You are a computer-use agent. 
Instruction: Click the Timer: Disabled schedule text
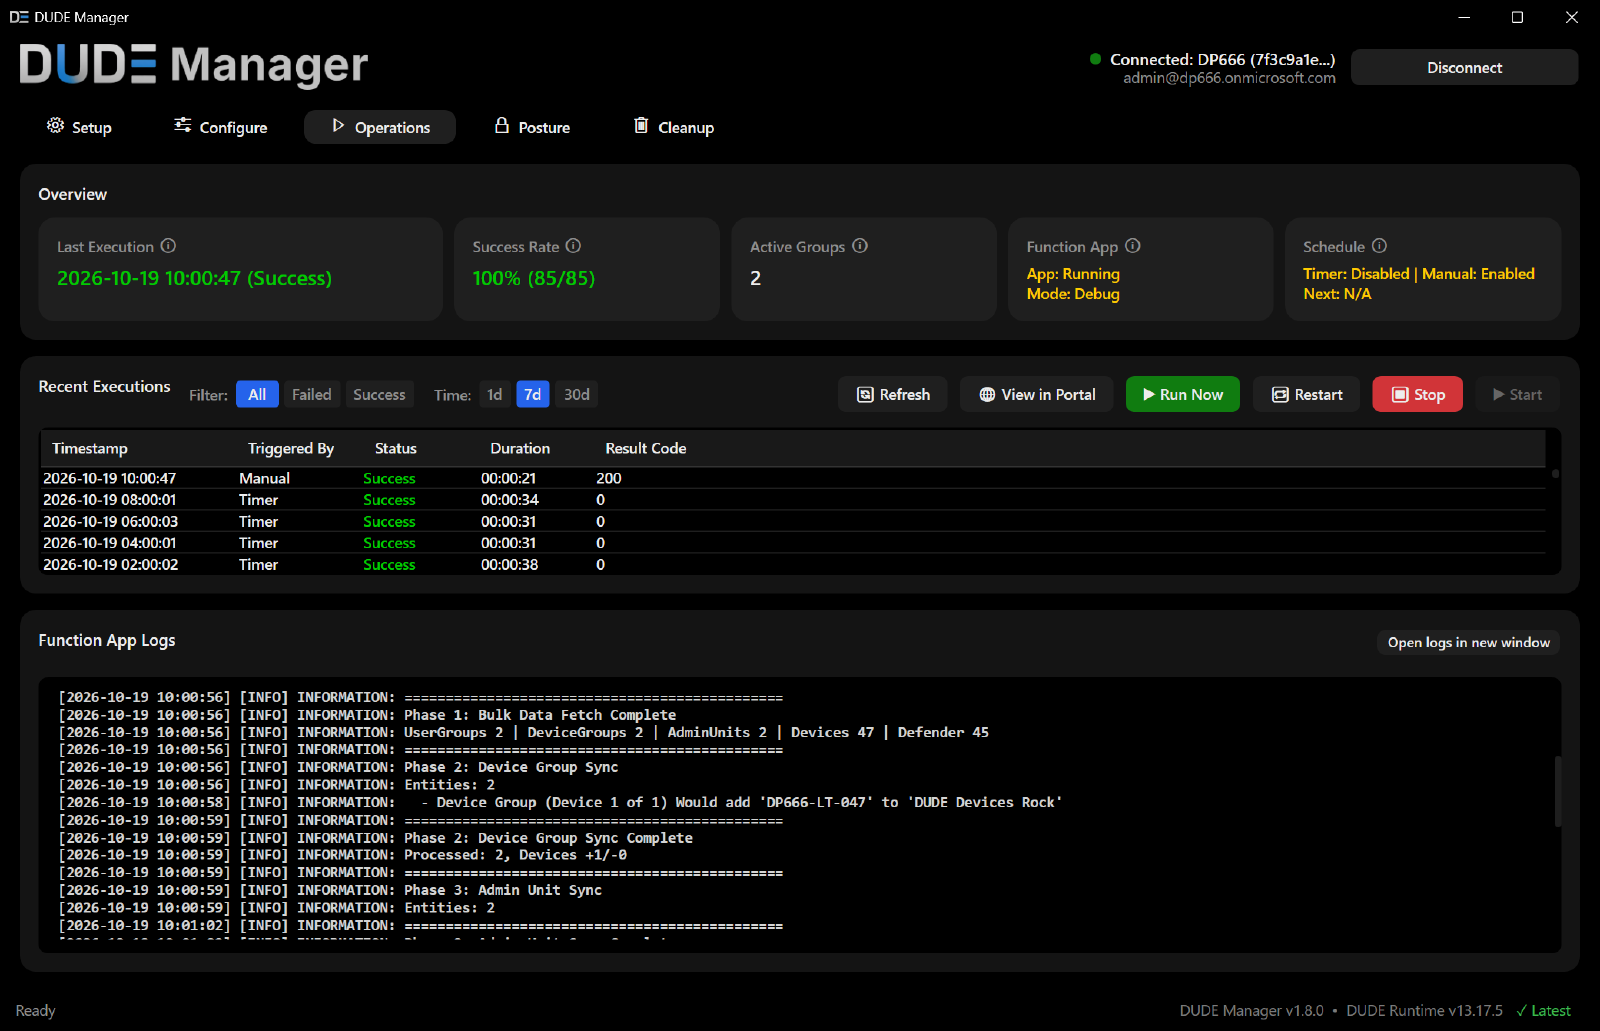(x=1356, y=273)
